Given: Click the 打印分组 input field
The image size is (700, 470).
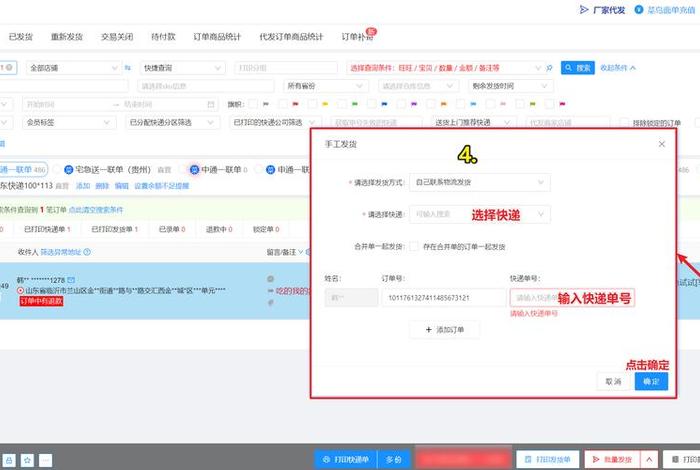Looking at the screenshot, I should [286, 68].
